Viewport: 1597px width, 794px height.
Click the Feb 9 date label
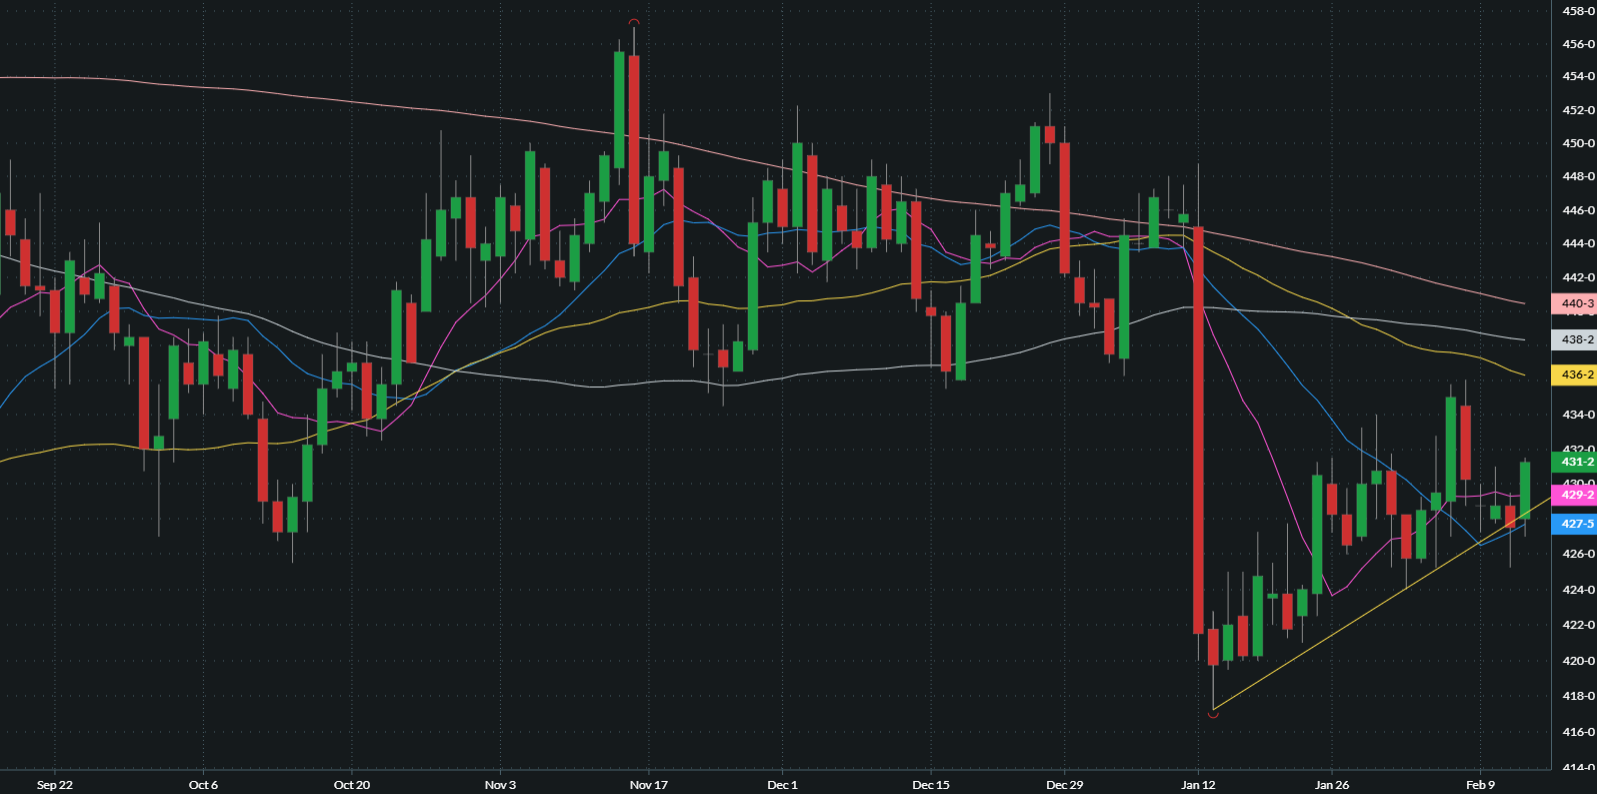pyautogui.click(x=1481, y=785)
